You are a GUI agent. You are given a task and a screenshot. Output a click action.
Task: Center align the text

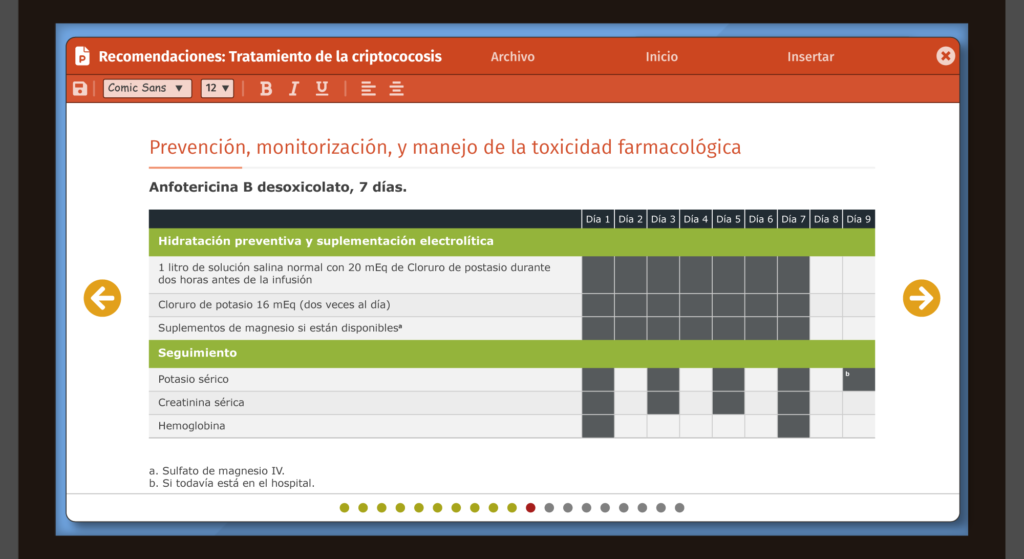coord(396,89)
